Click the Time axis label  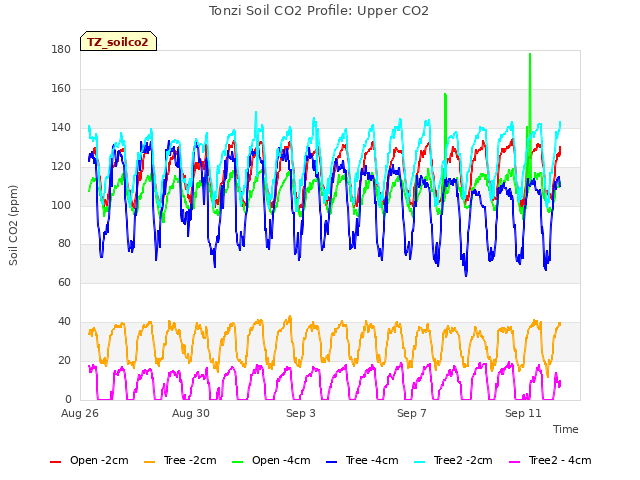click(566, 429)
